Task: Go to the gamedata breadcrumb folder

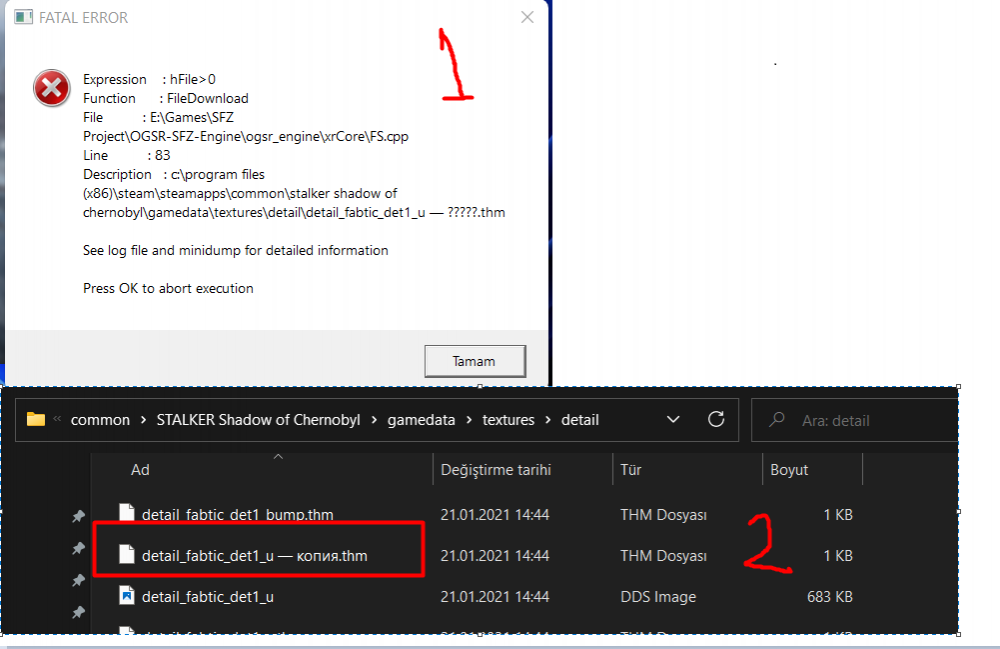Action: coord(421,420)
